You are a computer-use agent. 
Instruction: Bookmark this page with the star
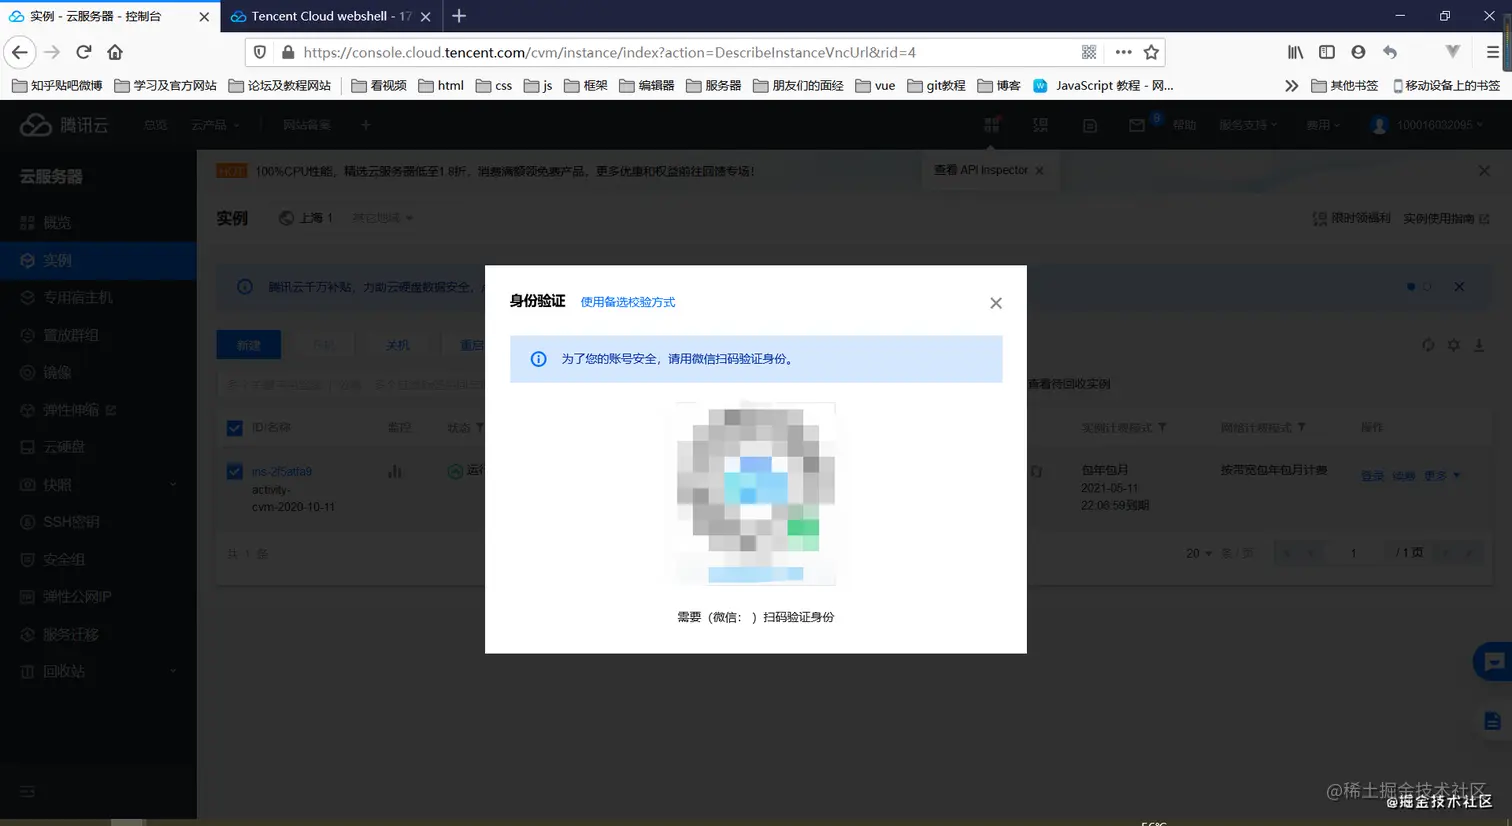pyautogui.click(x=1151, y=52)
